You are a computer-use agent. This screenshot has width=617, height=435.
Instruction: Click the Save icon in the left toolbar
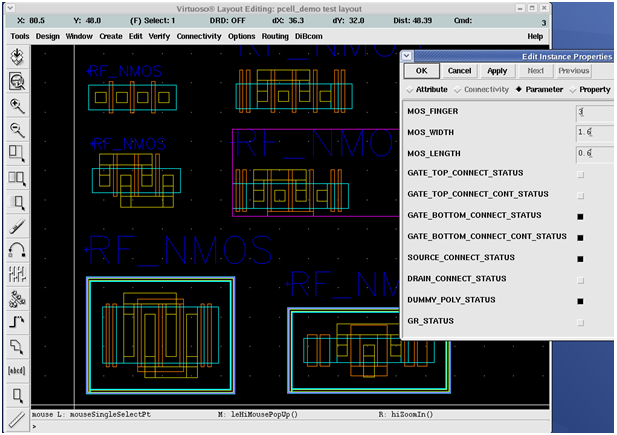[16, 57]
